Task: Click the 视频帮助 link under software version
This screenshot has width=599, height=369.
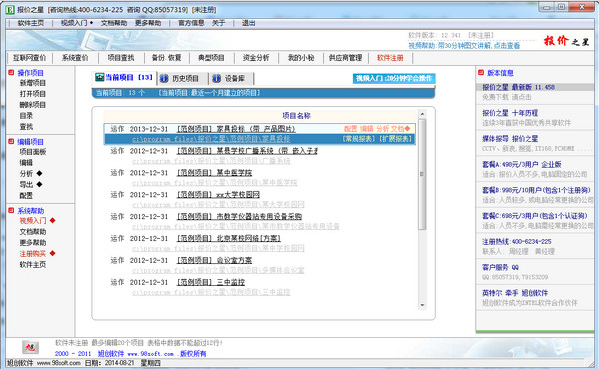Action: 464,45
